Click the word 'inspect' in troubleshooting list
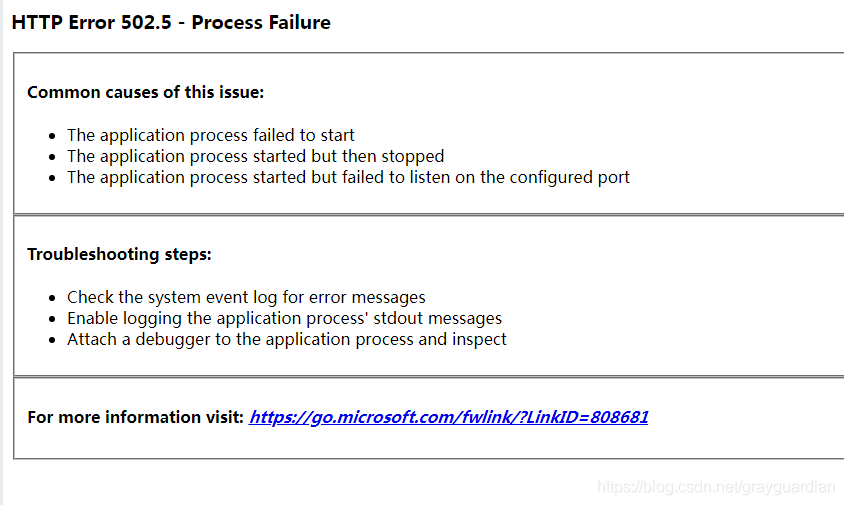844x505 pixels. pyautogui.click(x=479, y=339)
